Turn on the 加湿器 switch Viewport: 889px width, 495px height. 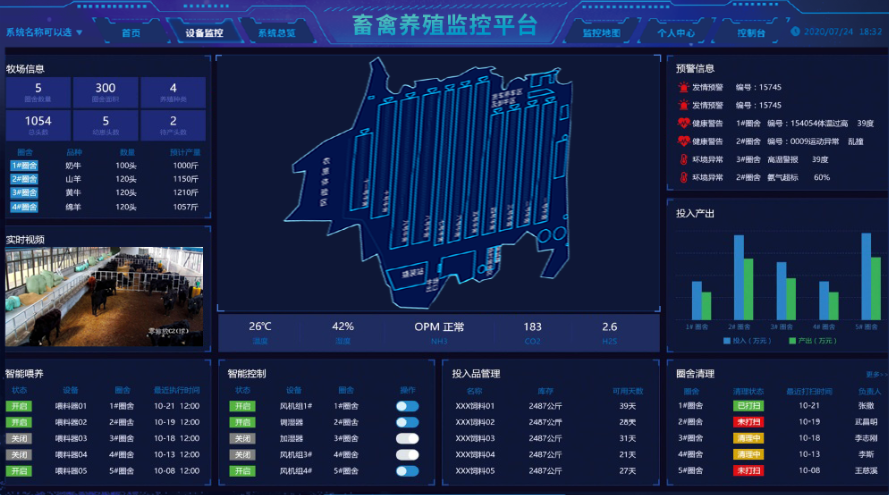407,438
